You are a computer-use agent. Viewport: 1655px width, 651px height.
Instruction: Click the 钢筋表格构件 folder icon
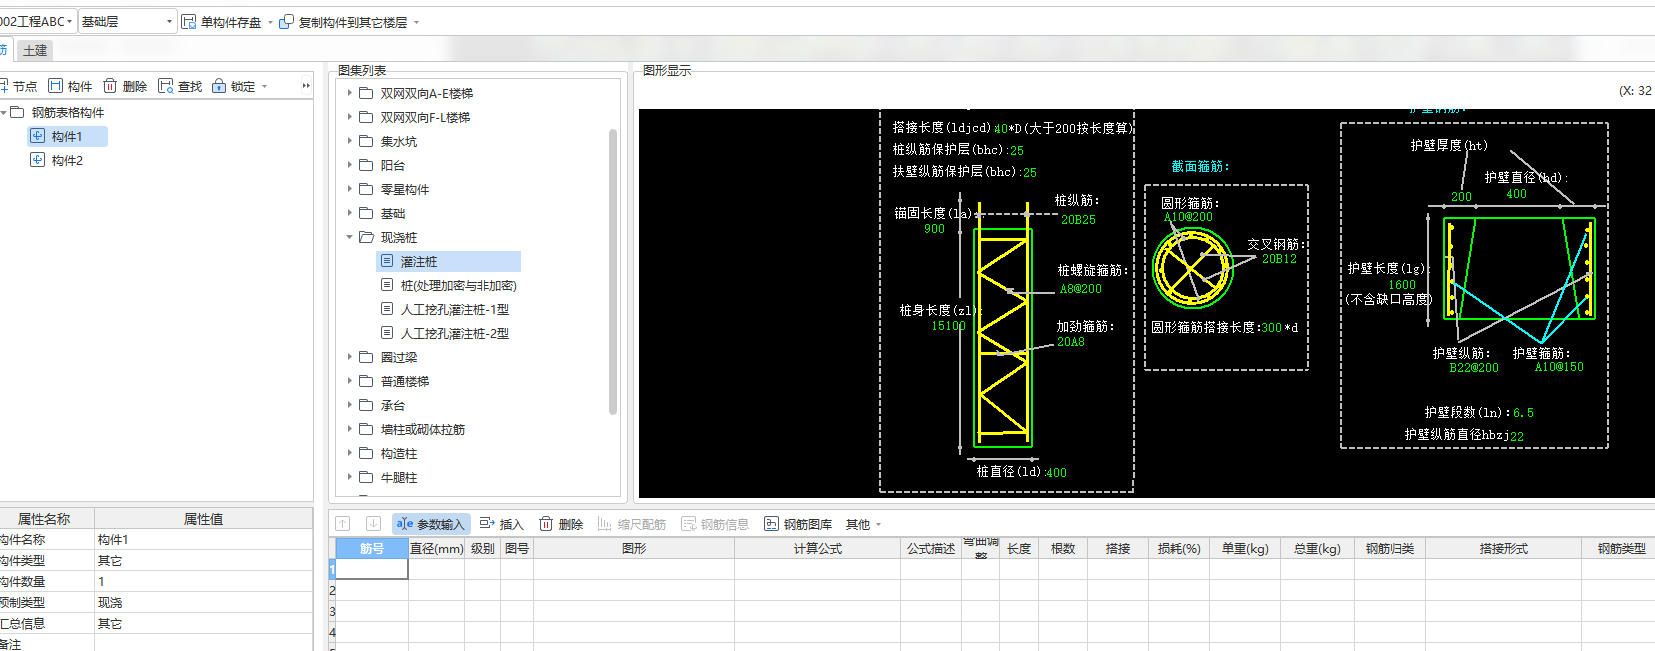pyautogui.click(x=17, y=112)
